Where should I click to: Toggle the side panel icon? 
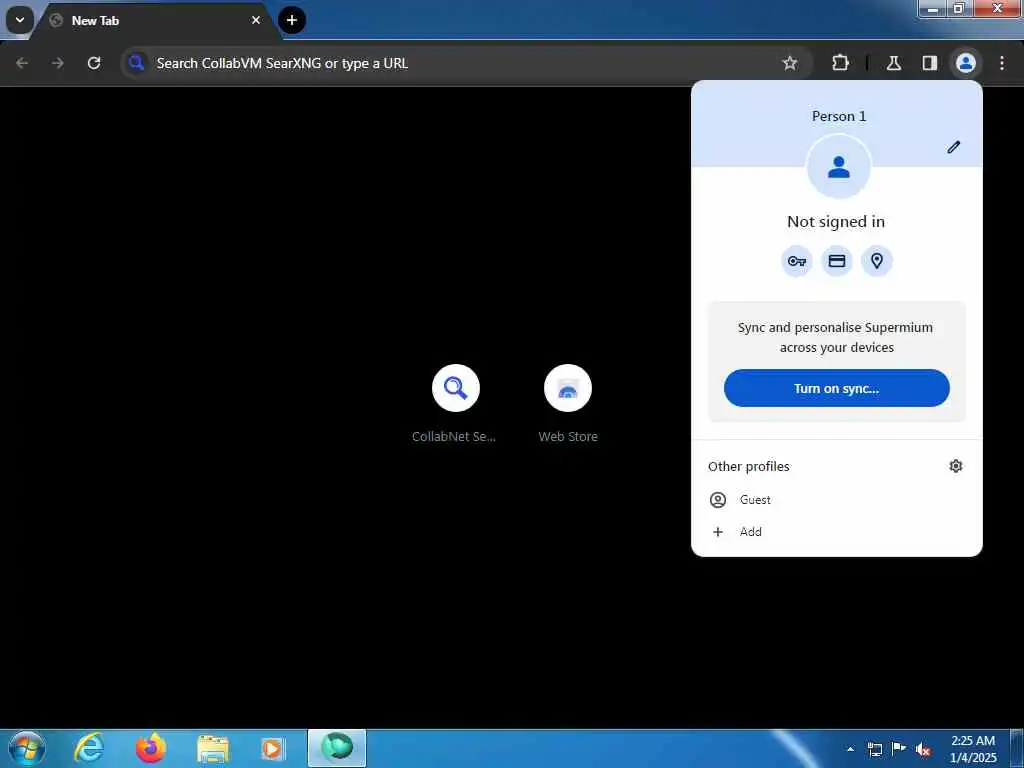(x=929, y=63)
